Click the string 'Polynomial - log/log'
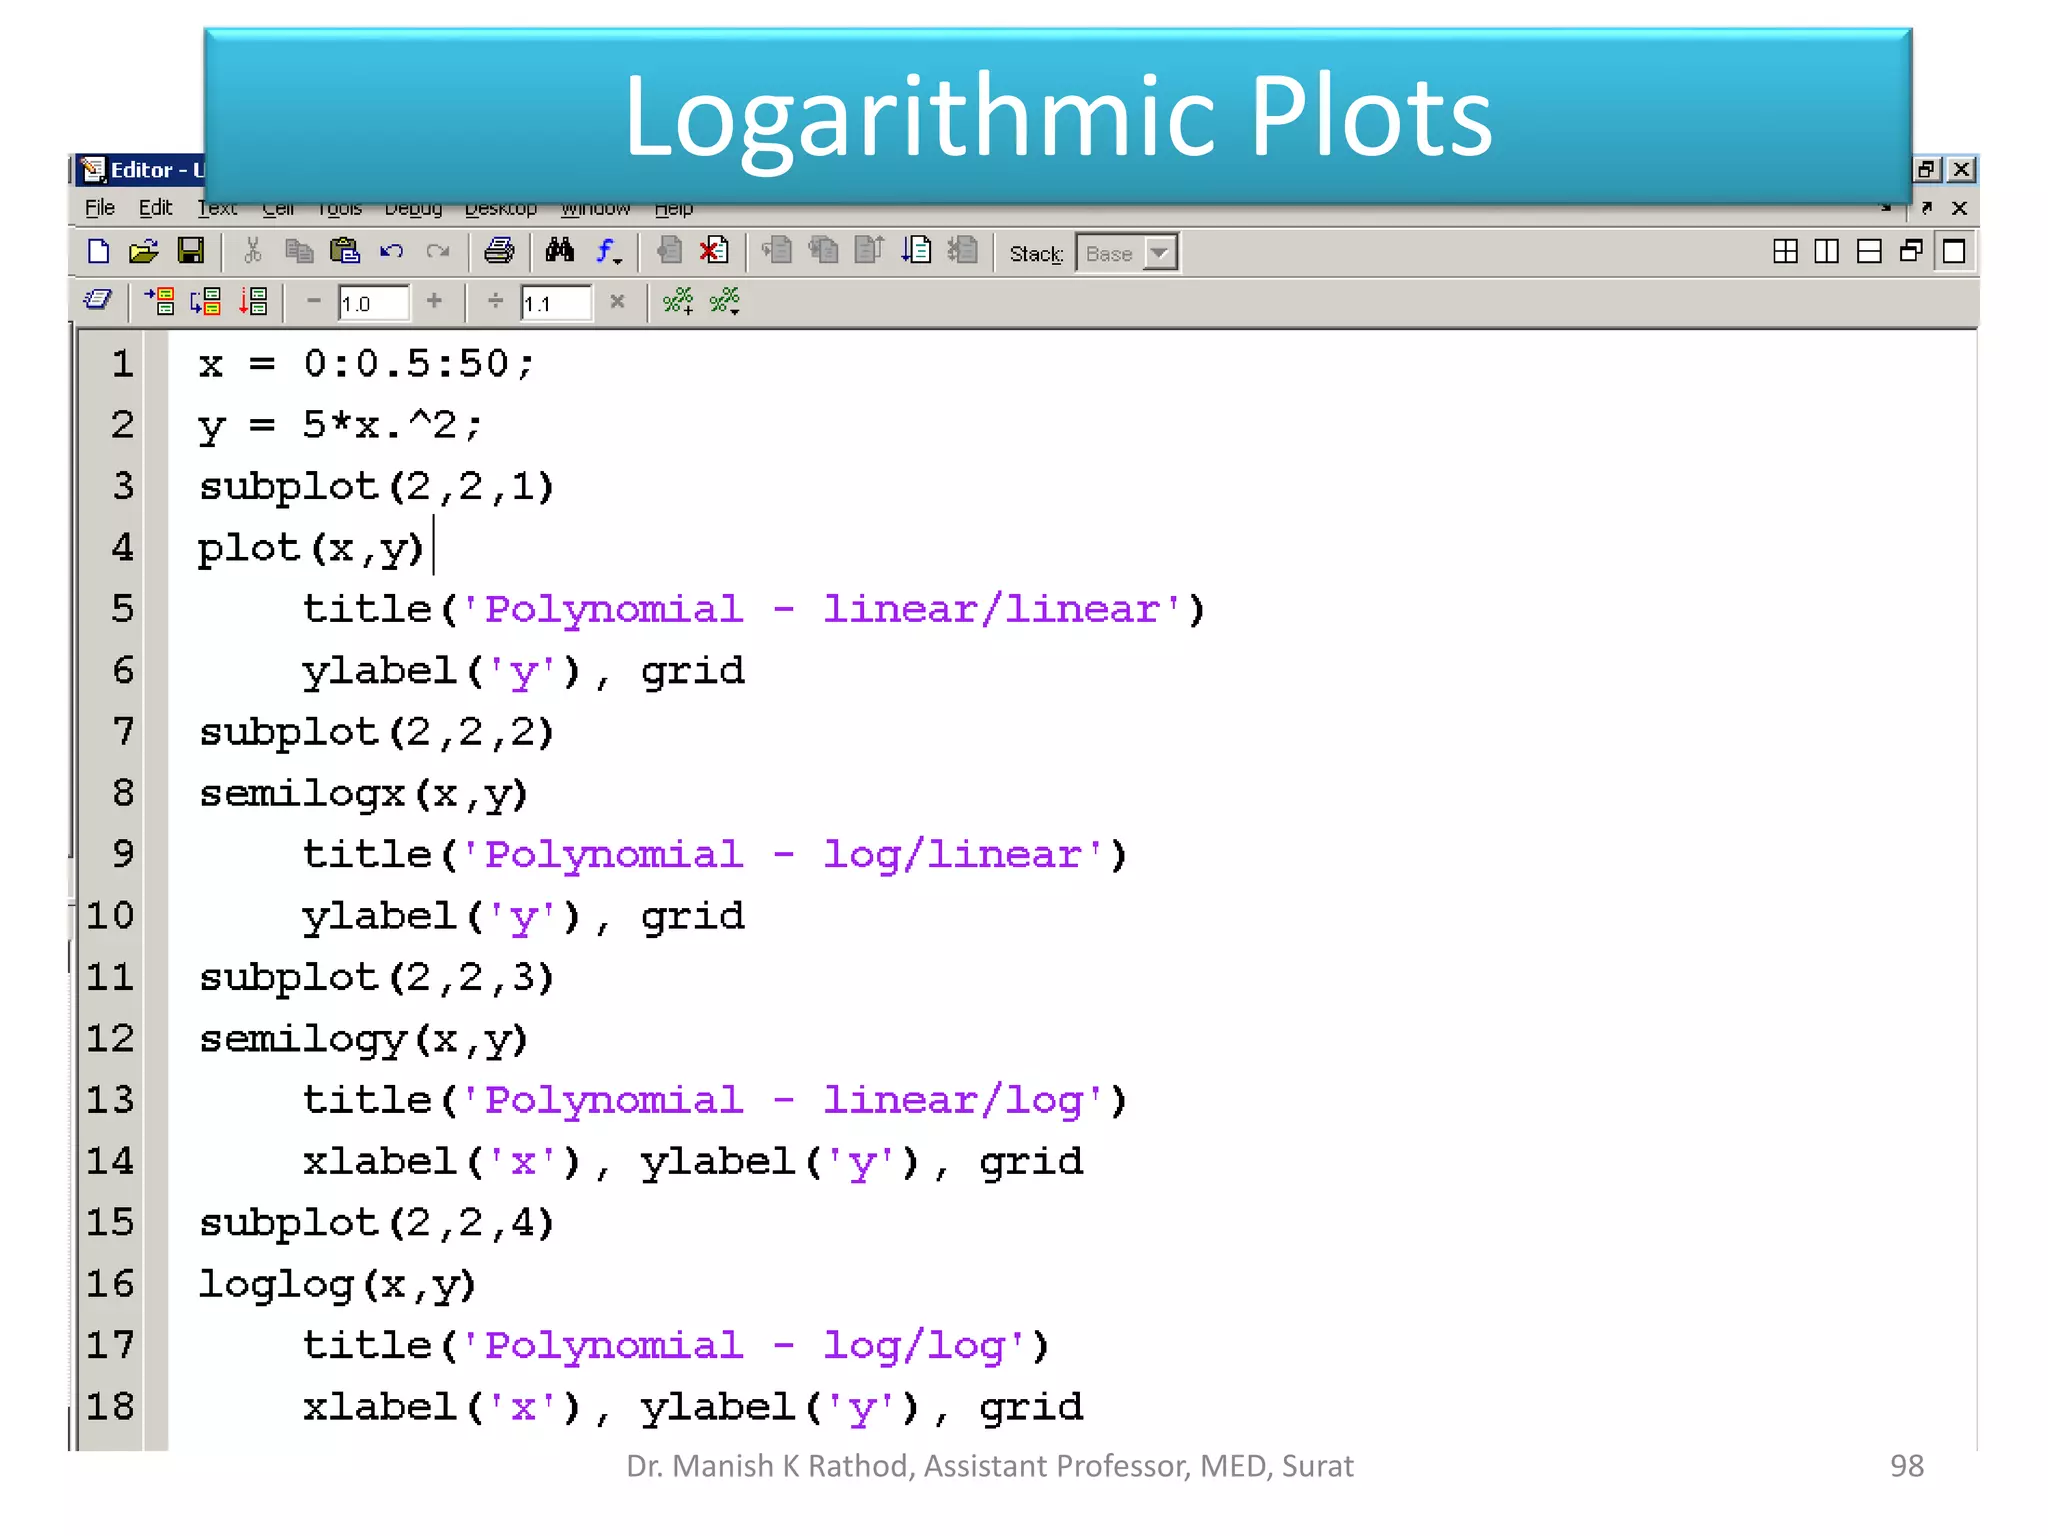2048x1536 pixels. point(745,1346)
